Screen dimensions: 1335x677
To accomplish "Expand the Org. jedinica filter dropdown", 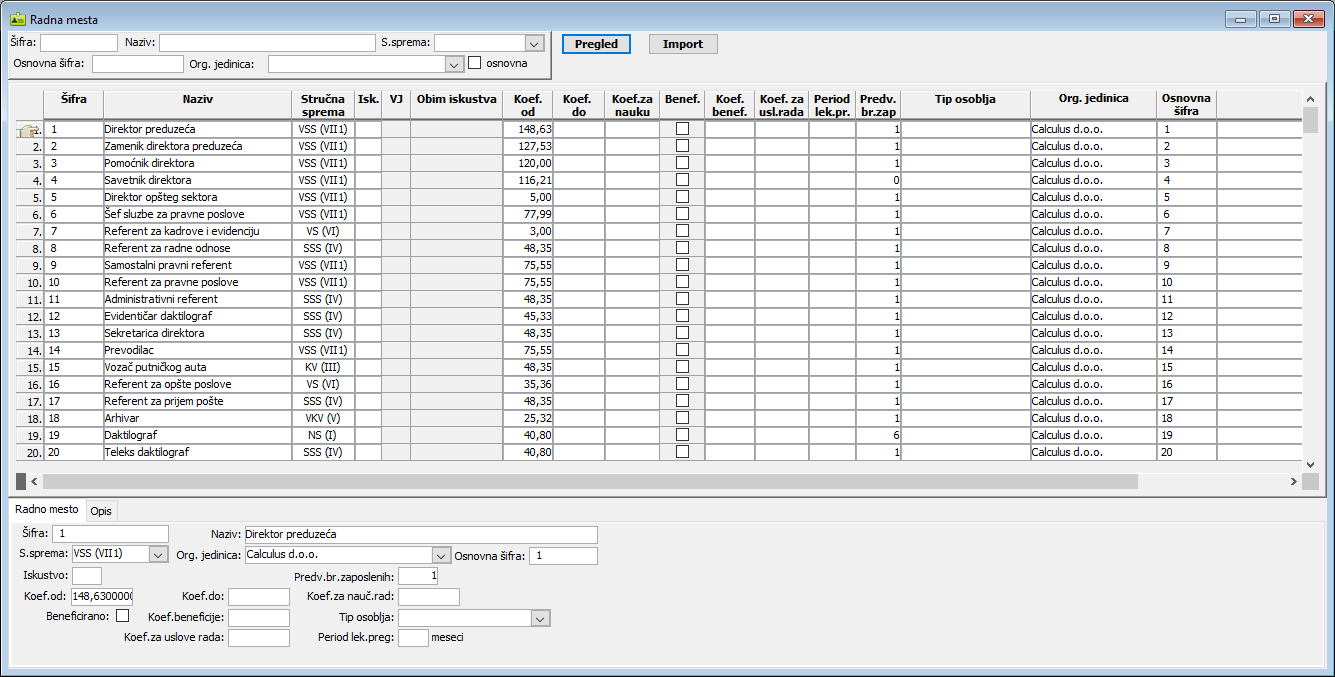I will coord(454,64).
